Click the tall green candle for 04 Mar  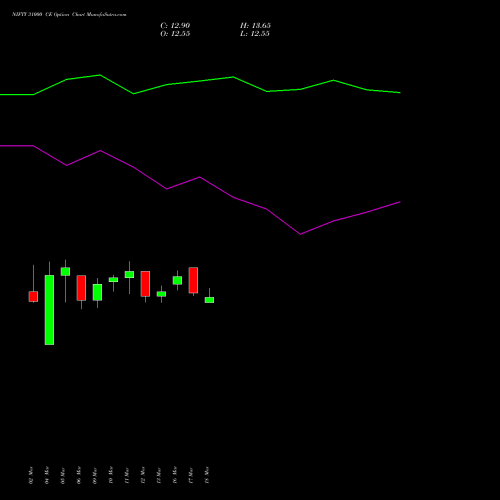pos(49,310)
